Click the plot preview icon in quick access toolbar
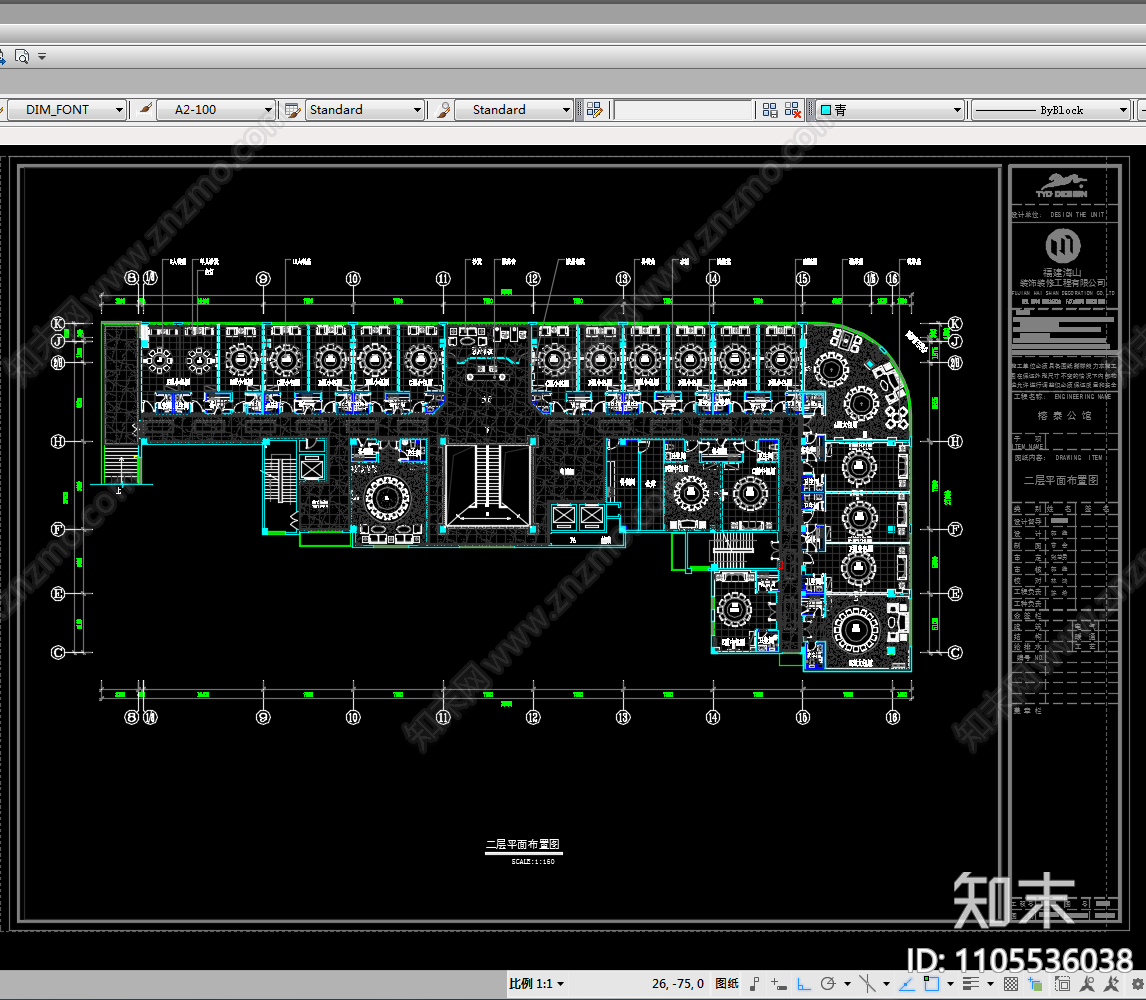 click(22, 56)
